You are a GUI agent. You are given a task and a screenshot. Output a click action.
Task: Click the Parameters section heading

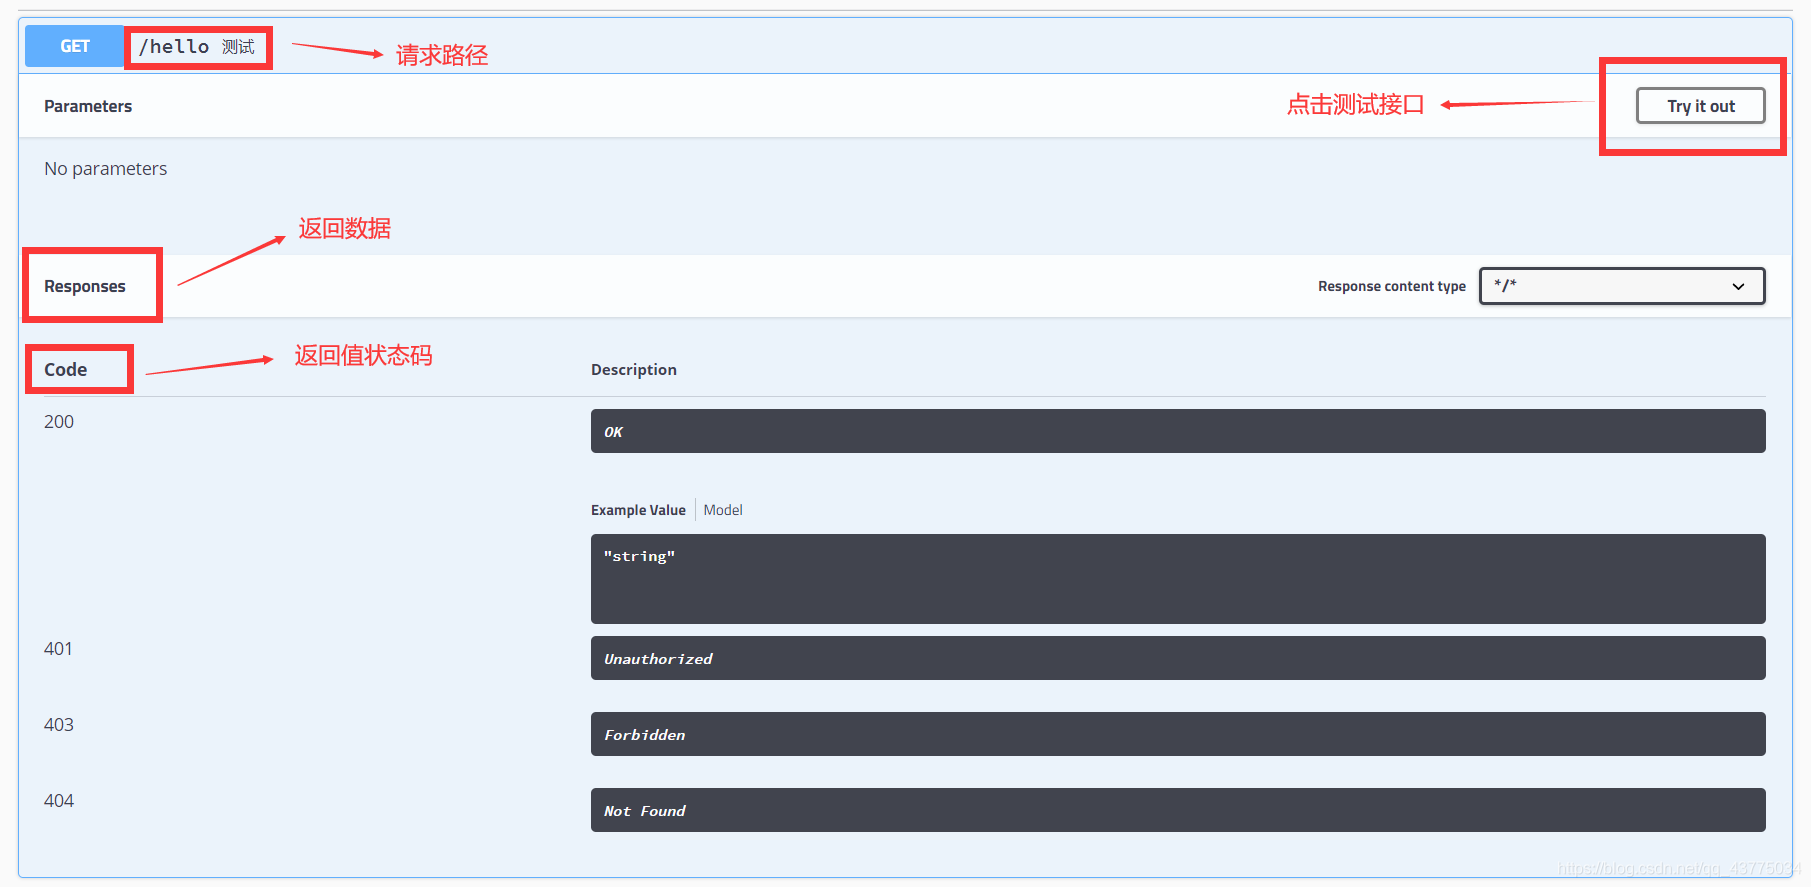(x=88, y=106)
